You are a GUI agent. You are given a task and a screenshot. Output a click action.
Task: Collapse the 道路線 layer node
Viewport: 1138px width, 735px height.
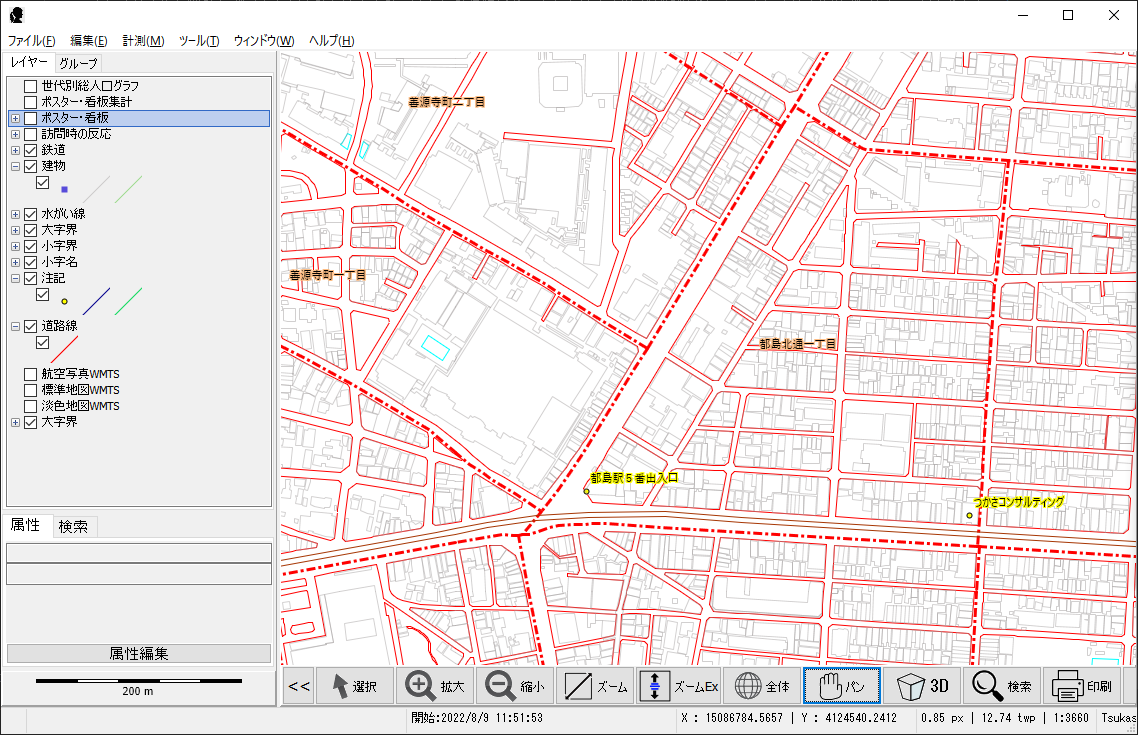coord(16,326)
